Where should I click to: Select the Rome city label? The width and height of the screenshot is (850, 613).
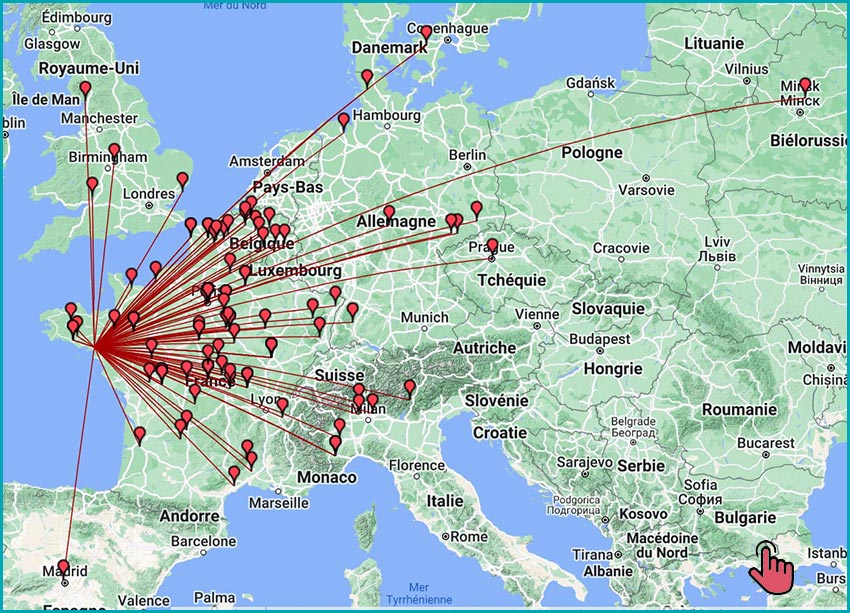(468, 536)
